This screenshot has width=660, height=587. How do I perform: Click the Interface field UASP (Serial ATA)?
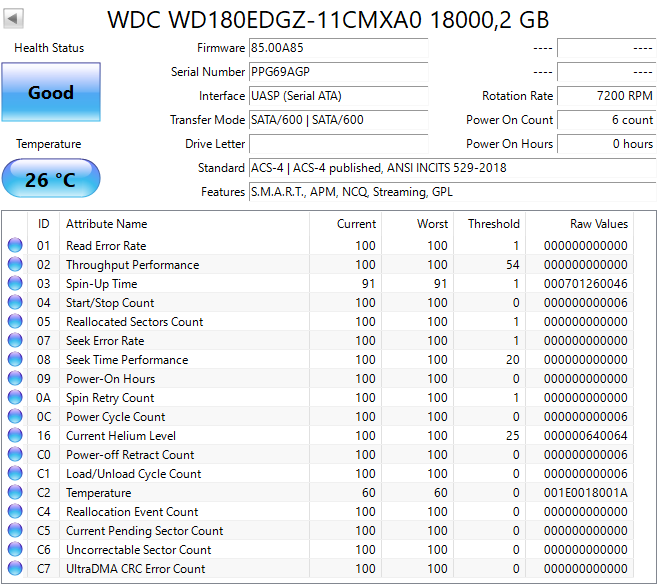pos(338,96)
